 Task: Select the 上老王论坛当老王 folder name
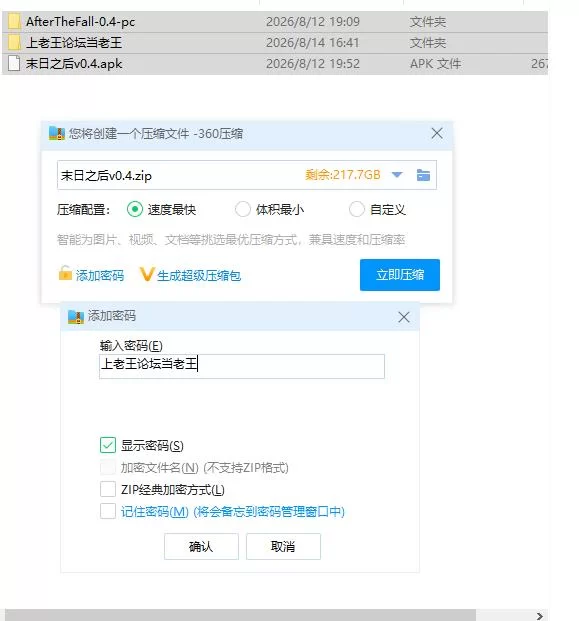pos(74,42)
